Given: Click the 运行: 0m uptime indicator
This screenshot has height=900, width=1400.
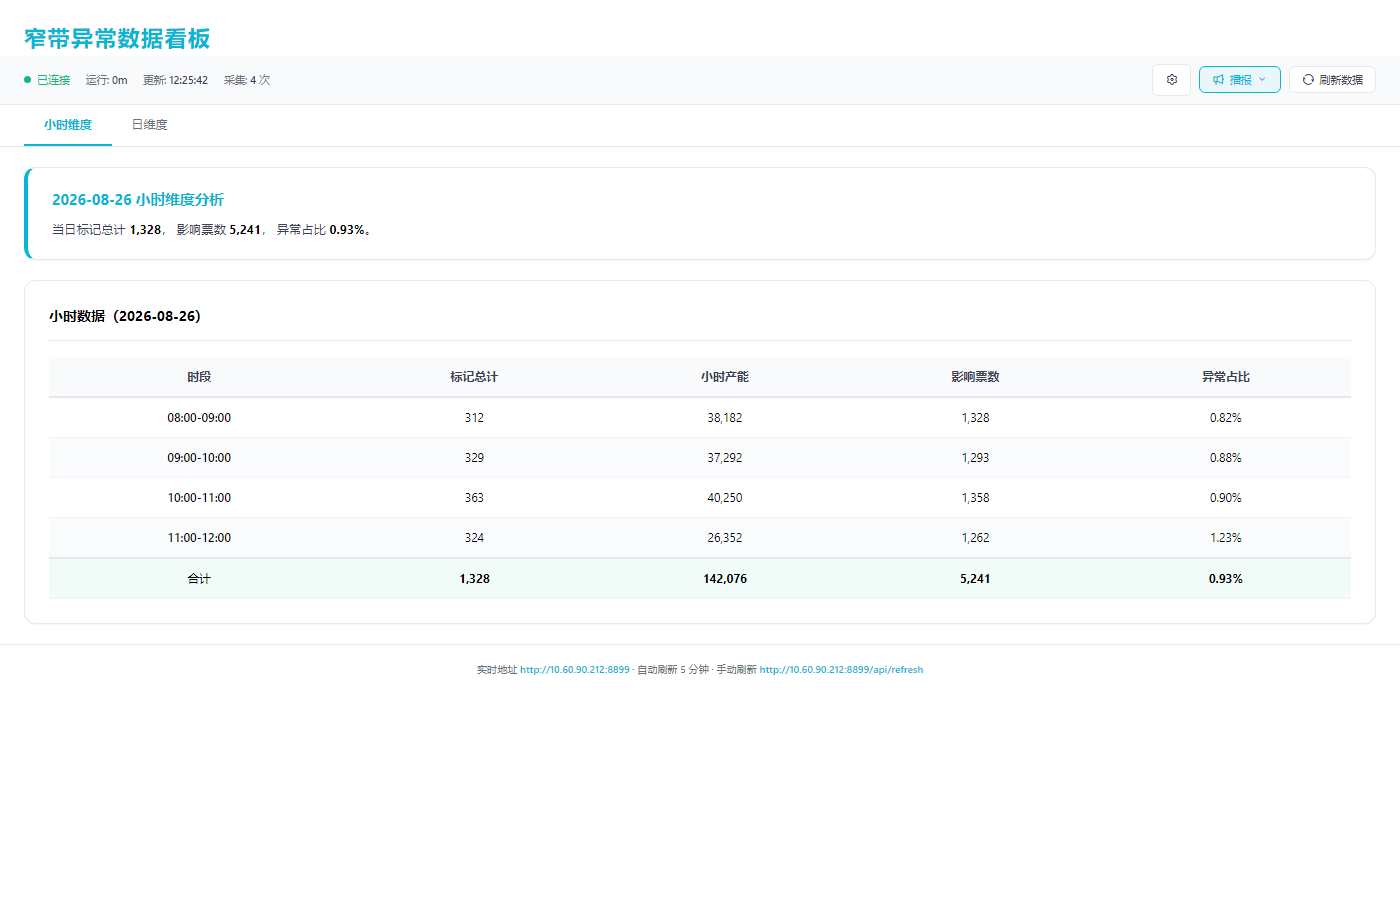Looking at the screenshot, I should click(x=106, y=80).
